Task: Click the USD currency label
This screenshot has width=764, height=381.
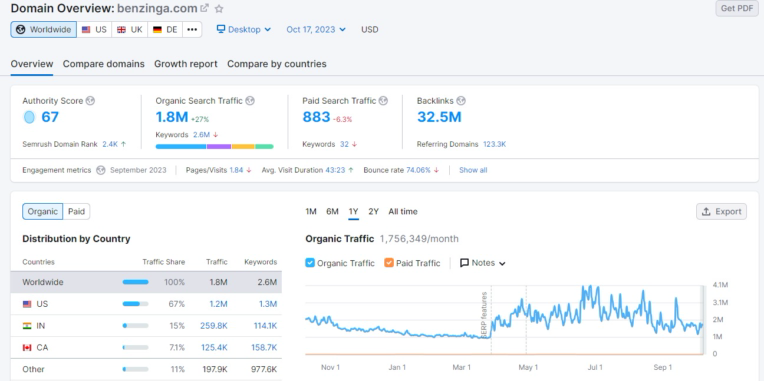Action: (370, 29)
